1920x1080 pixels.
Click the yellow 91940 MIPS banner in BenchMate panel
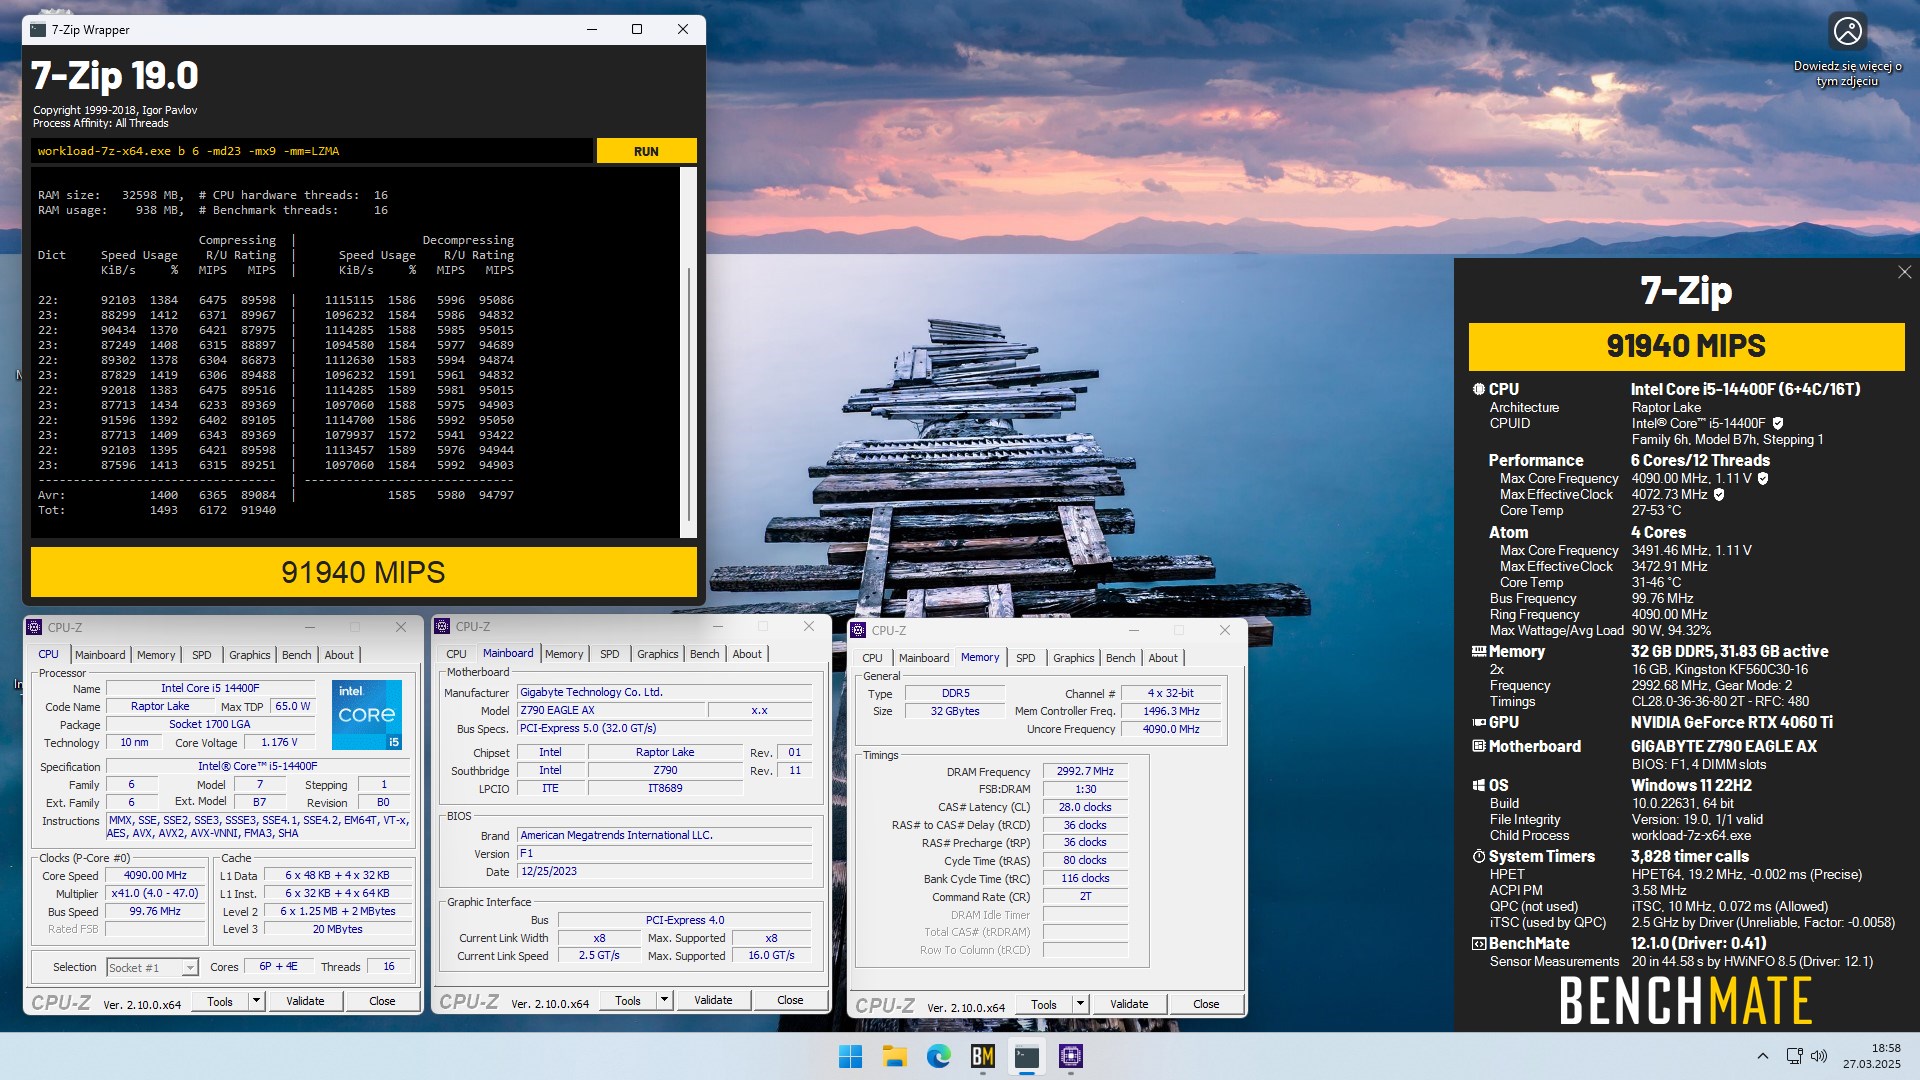[x=1686, y=346]
